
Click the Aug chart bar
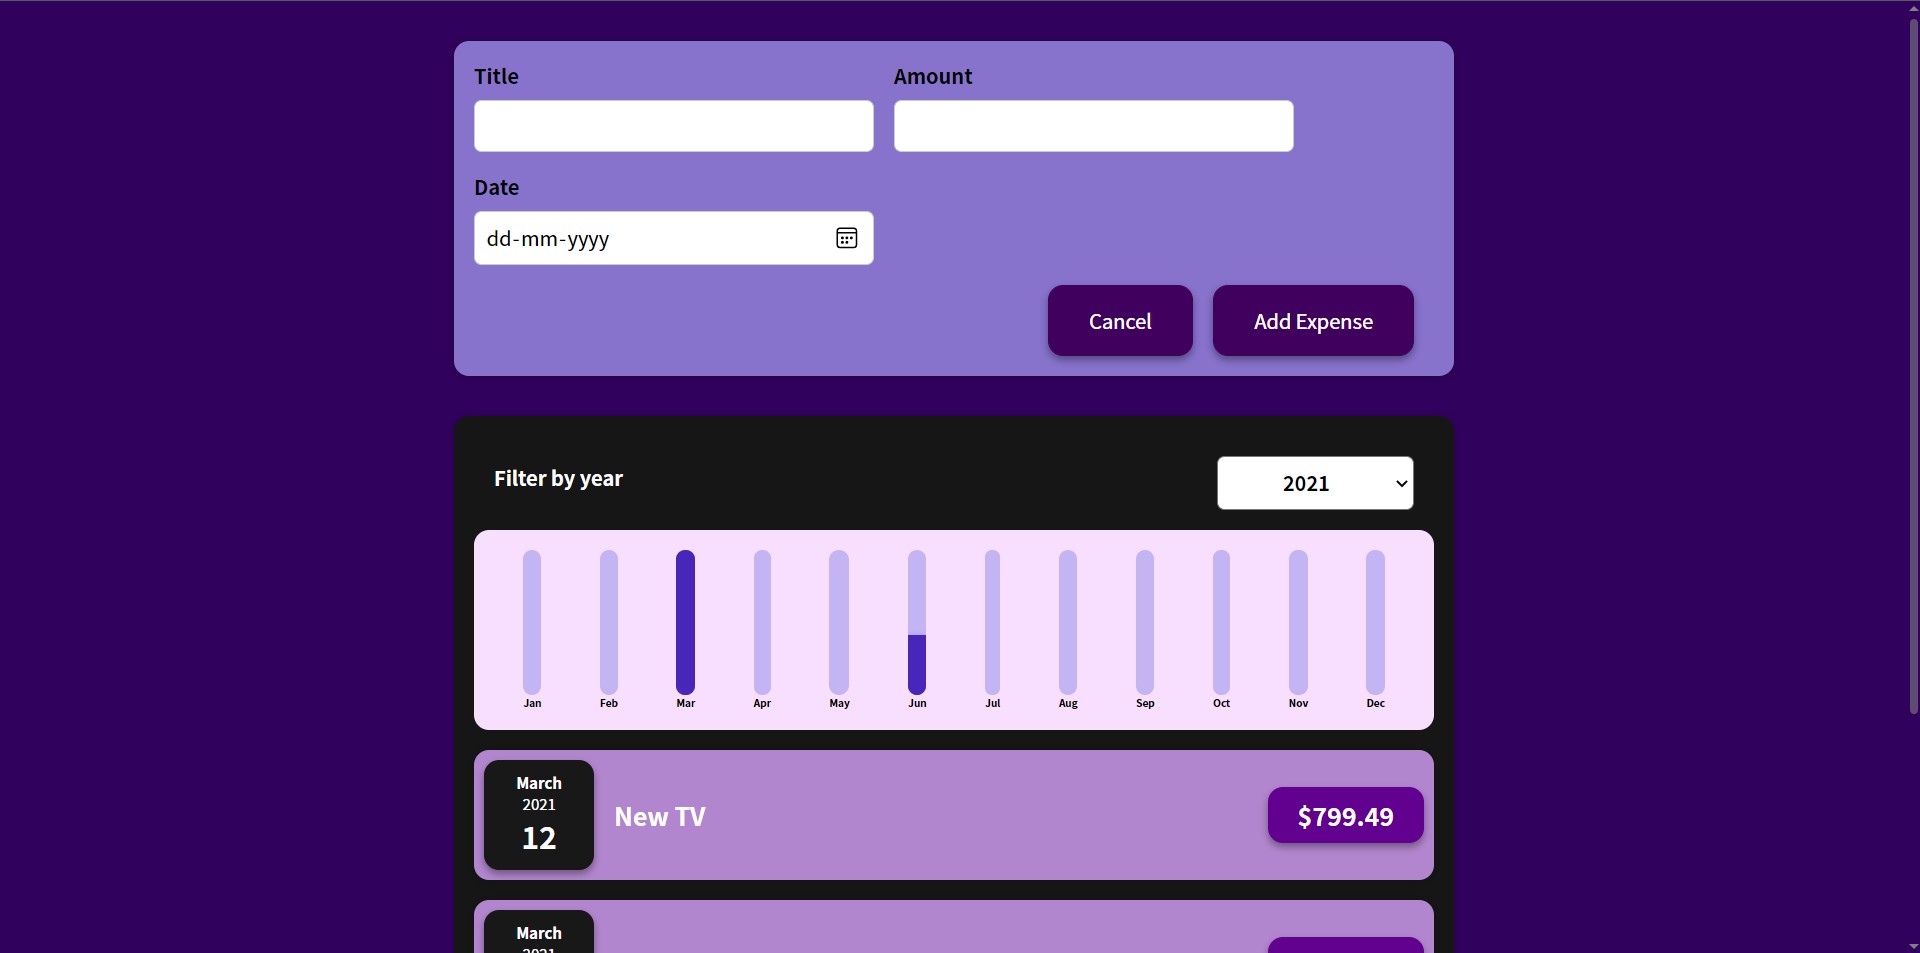tap(1068, 622)
